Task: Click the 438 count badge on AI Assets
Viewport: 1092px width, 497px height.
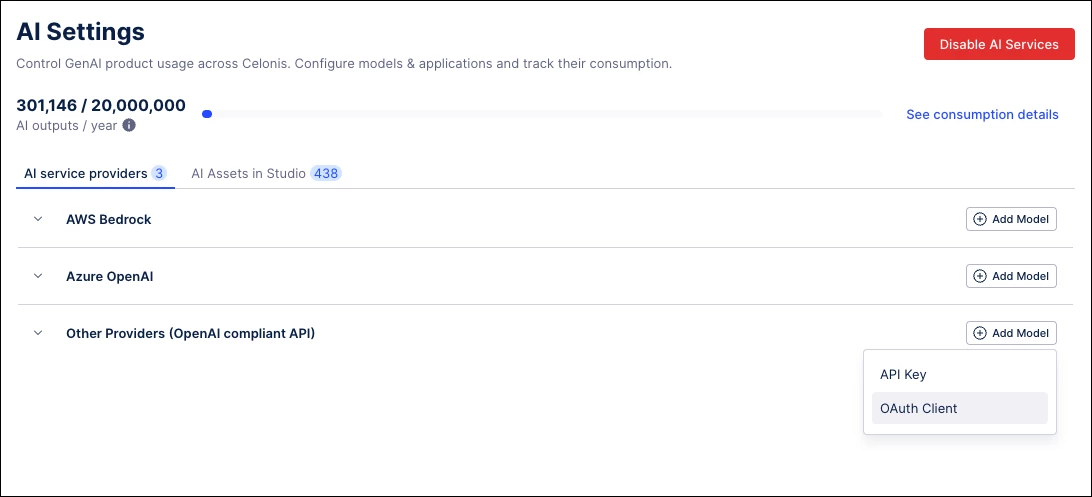Action: tap(326, 174)
